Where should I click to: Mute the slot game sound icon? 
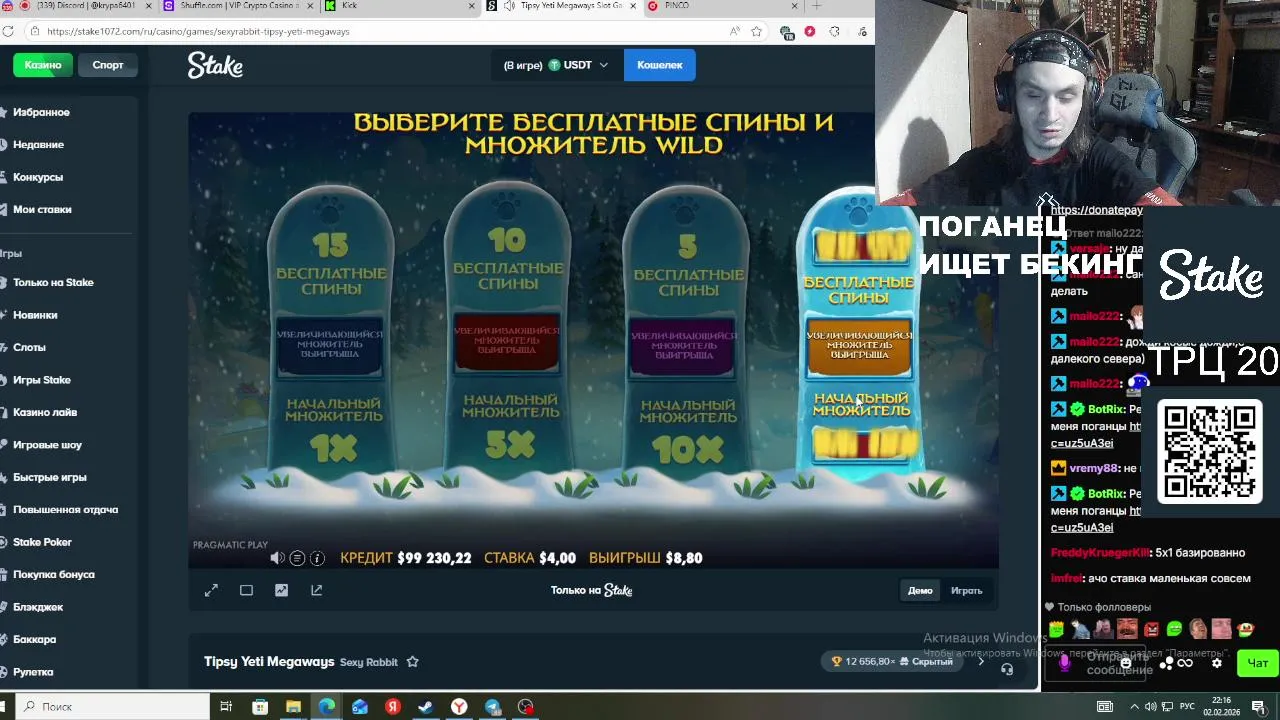click(277, 558)
